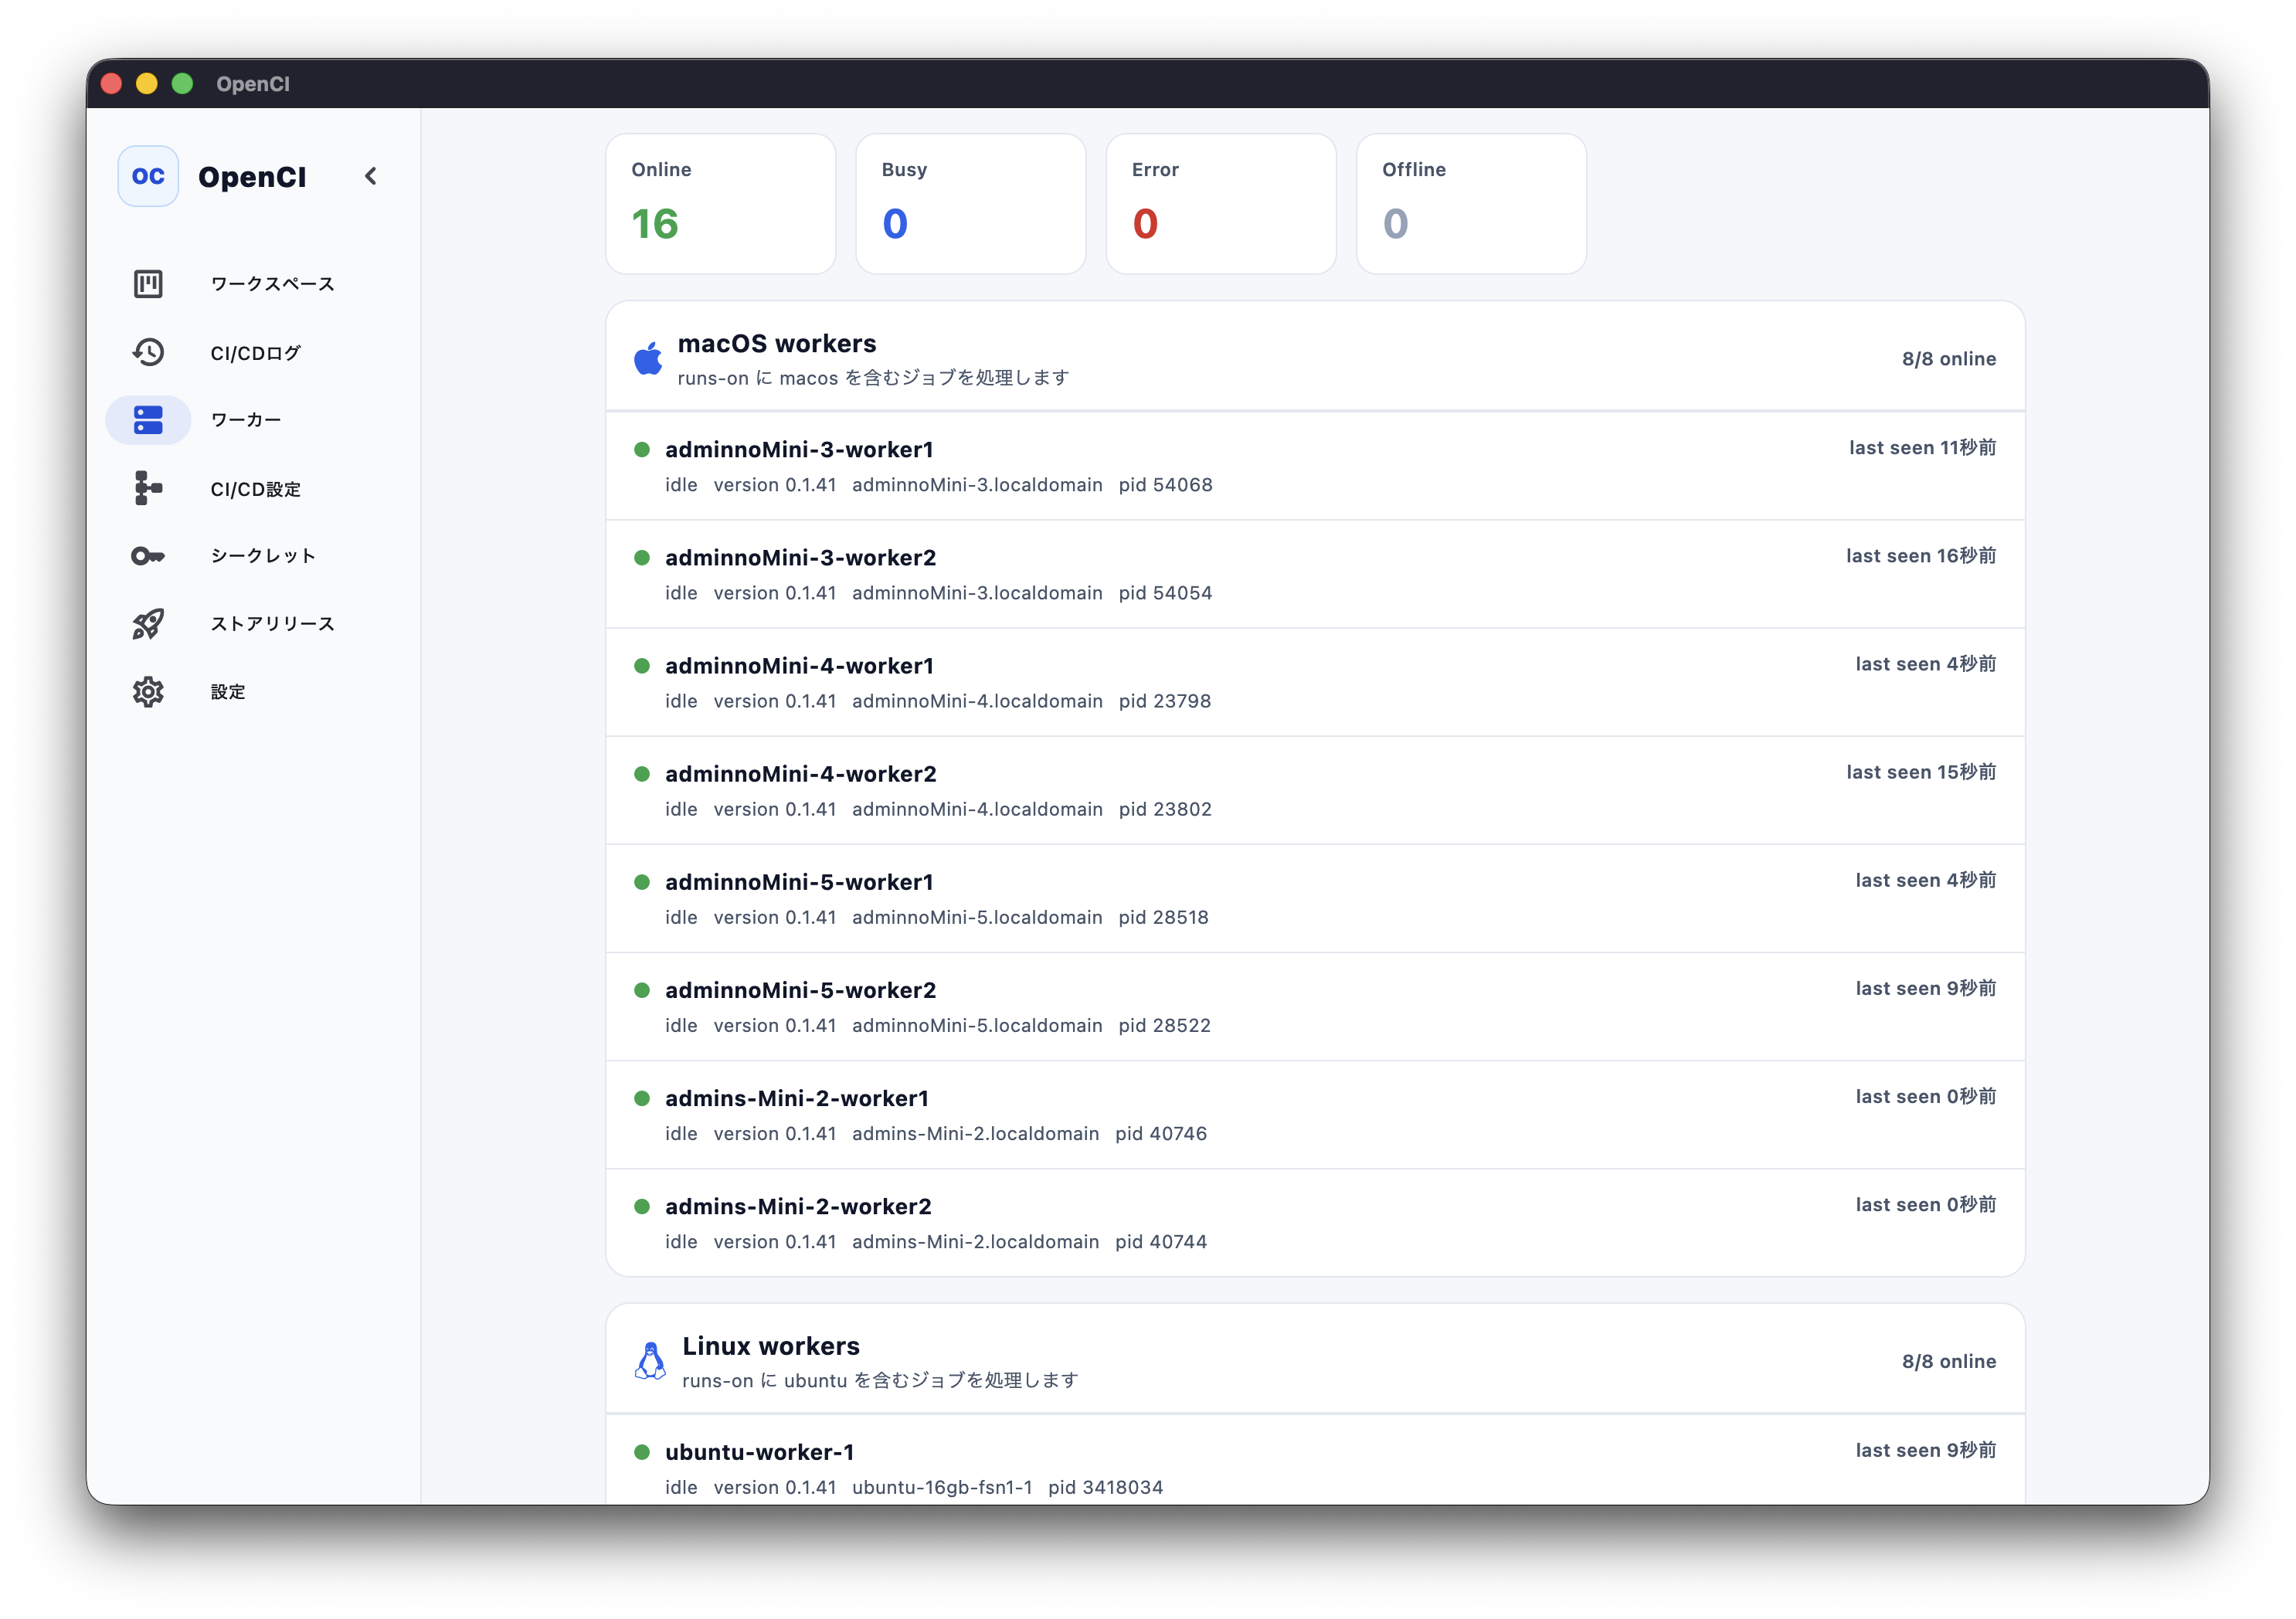Click the macOS workers heading
2296x1619 pixels.
[x=777, y=343]
